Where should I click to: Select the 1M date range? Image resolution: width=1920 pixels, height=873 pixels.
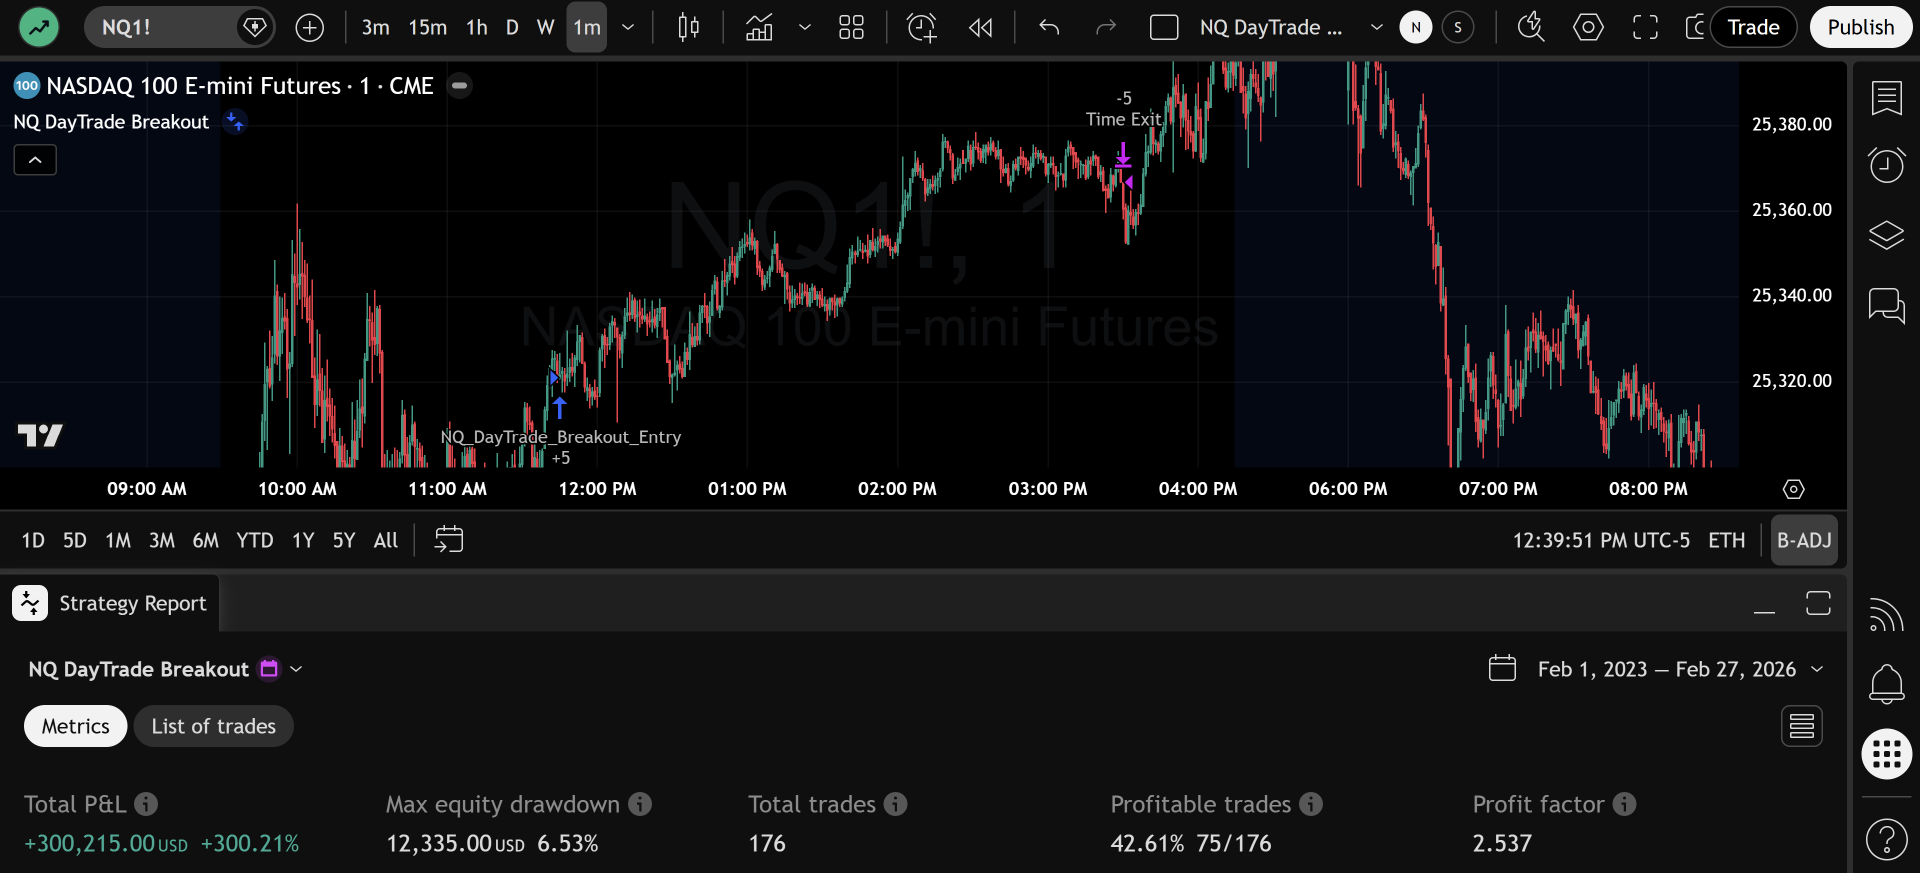pyautogui.click(x=118, y=541)
